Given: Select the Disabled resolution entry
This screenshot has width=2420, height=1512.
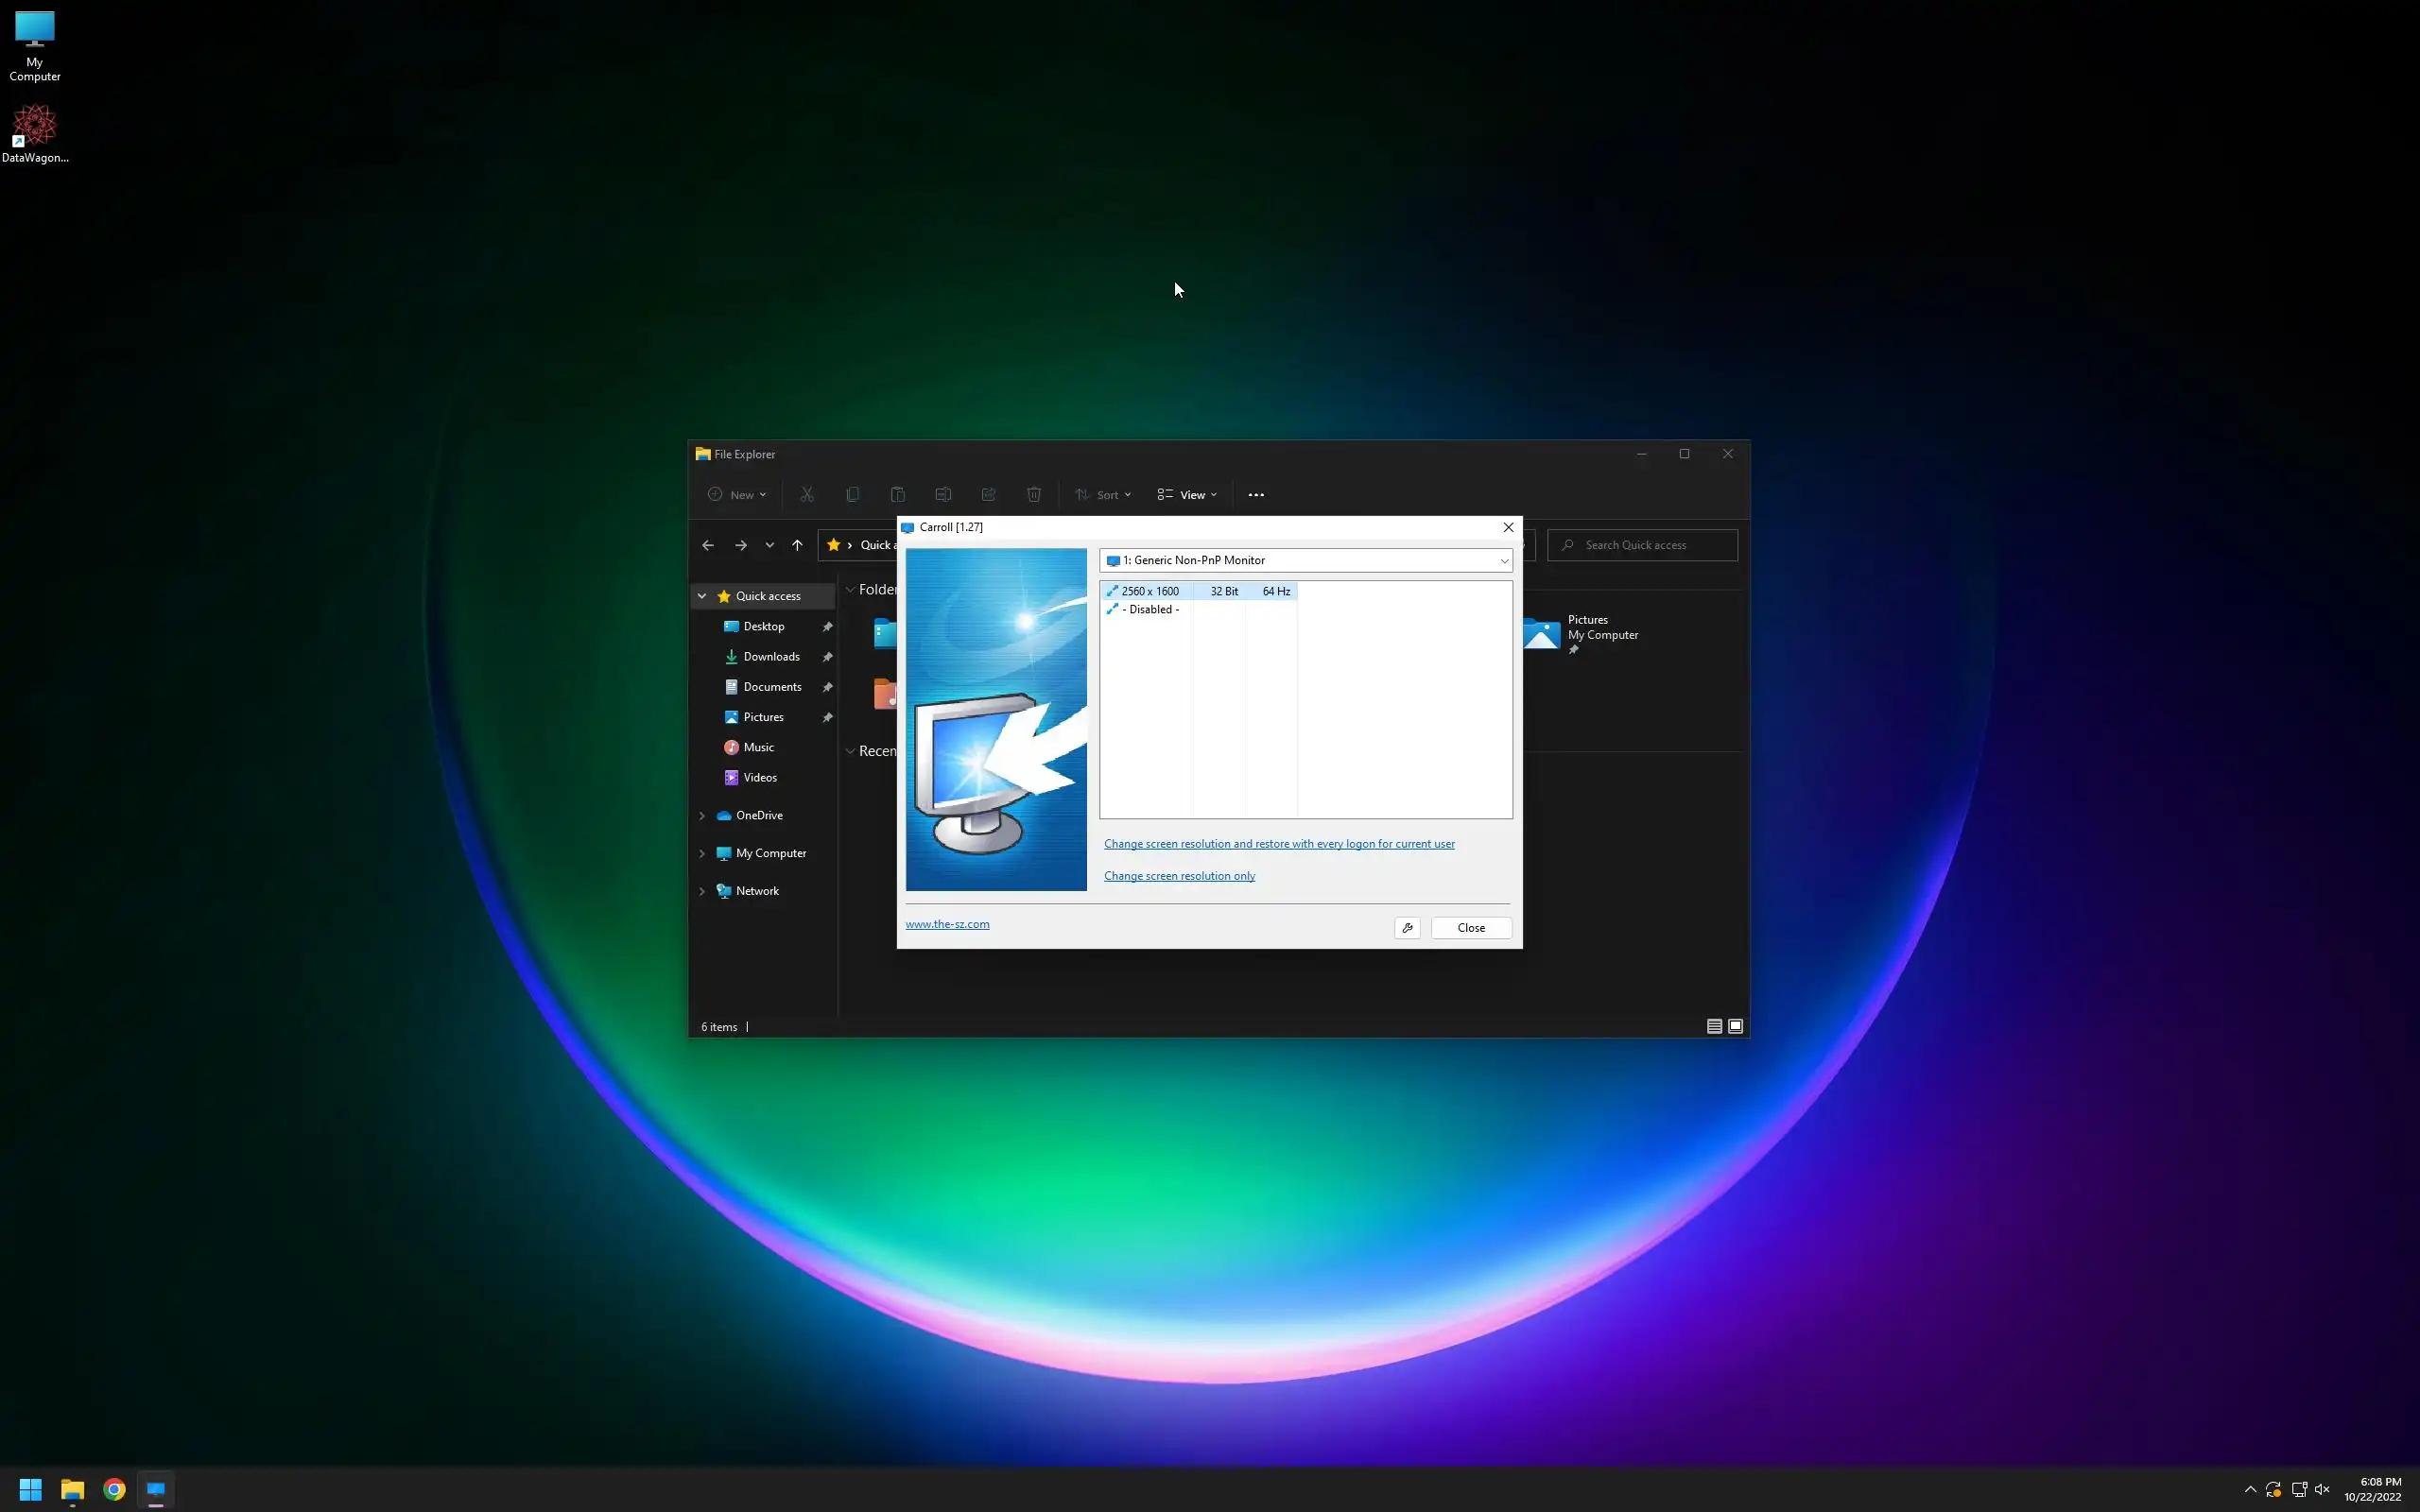Looking at the screenshot, I should click(1150, 609).
